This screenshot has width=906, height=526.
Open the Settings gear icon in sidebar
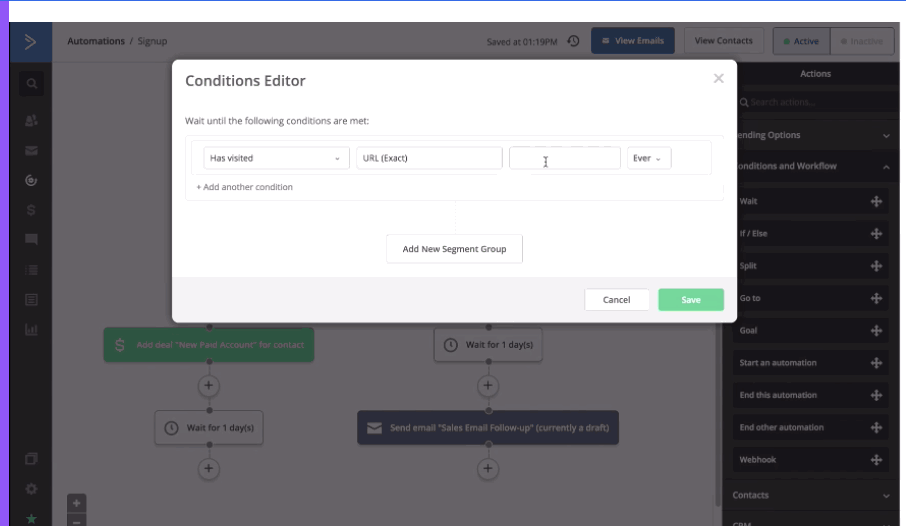coord(31,489)
